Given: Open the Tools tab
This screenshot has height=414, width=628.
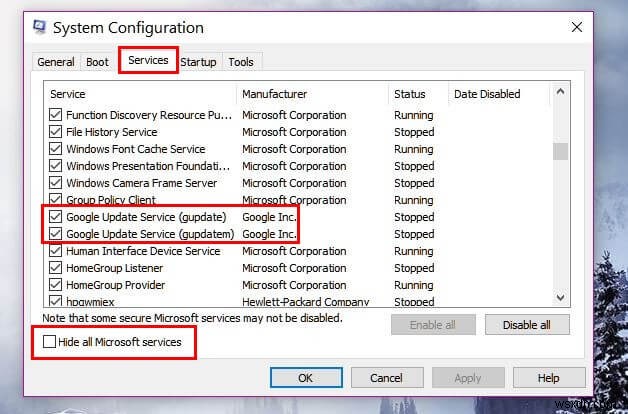Looking at the screenshot, I should 241,62.
